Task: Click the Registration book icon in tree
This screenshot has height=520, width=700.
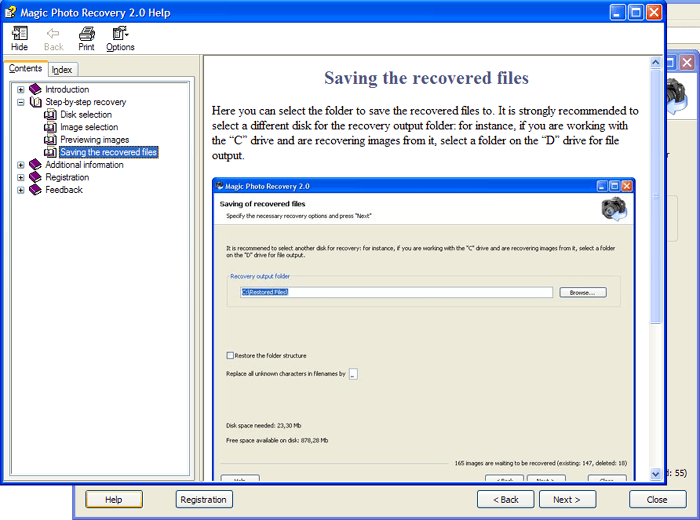Action: click(x=35, y=177)
